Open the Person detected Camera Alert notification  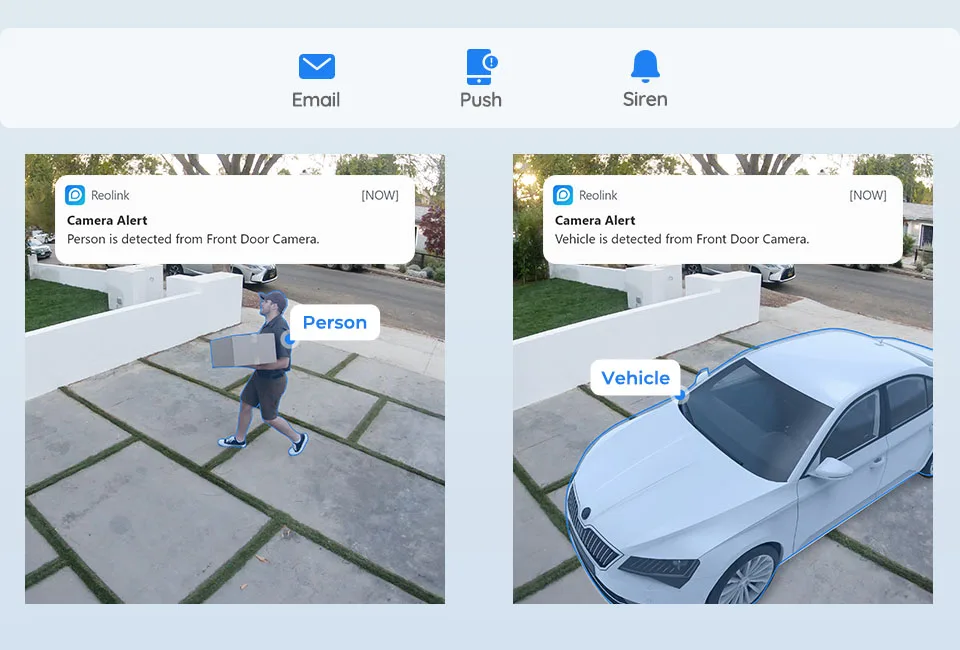tap(234, 220)
